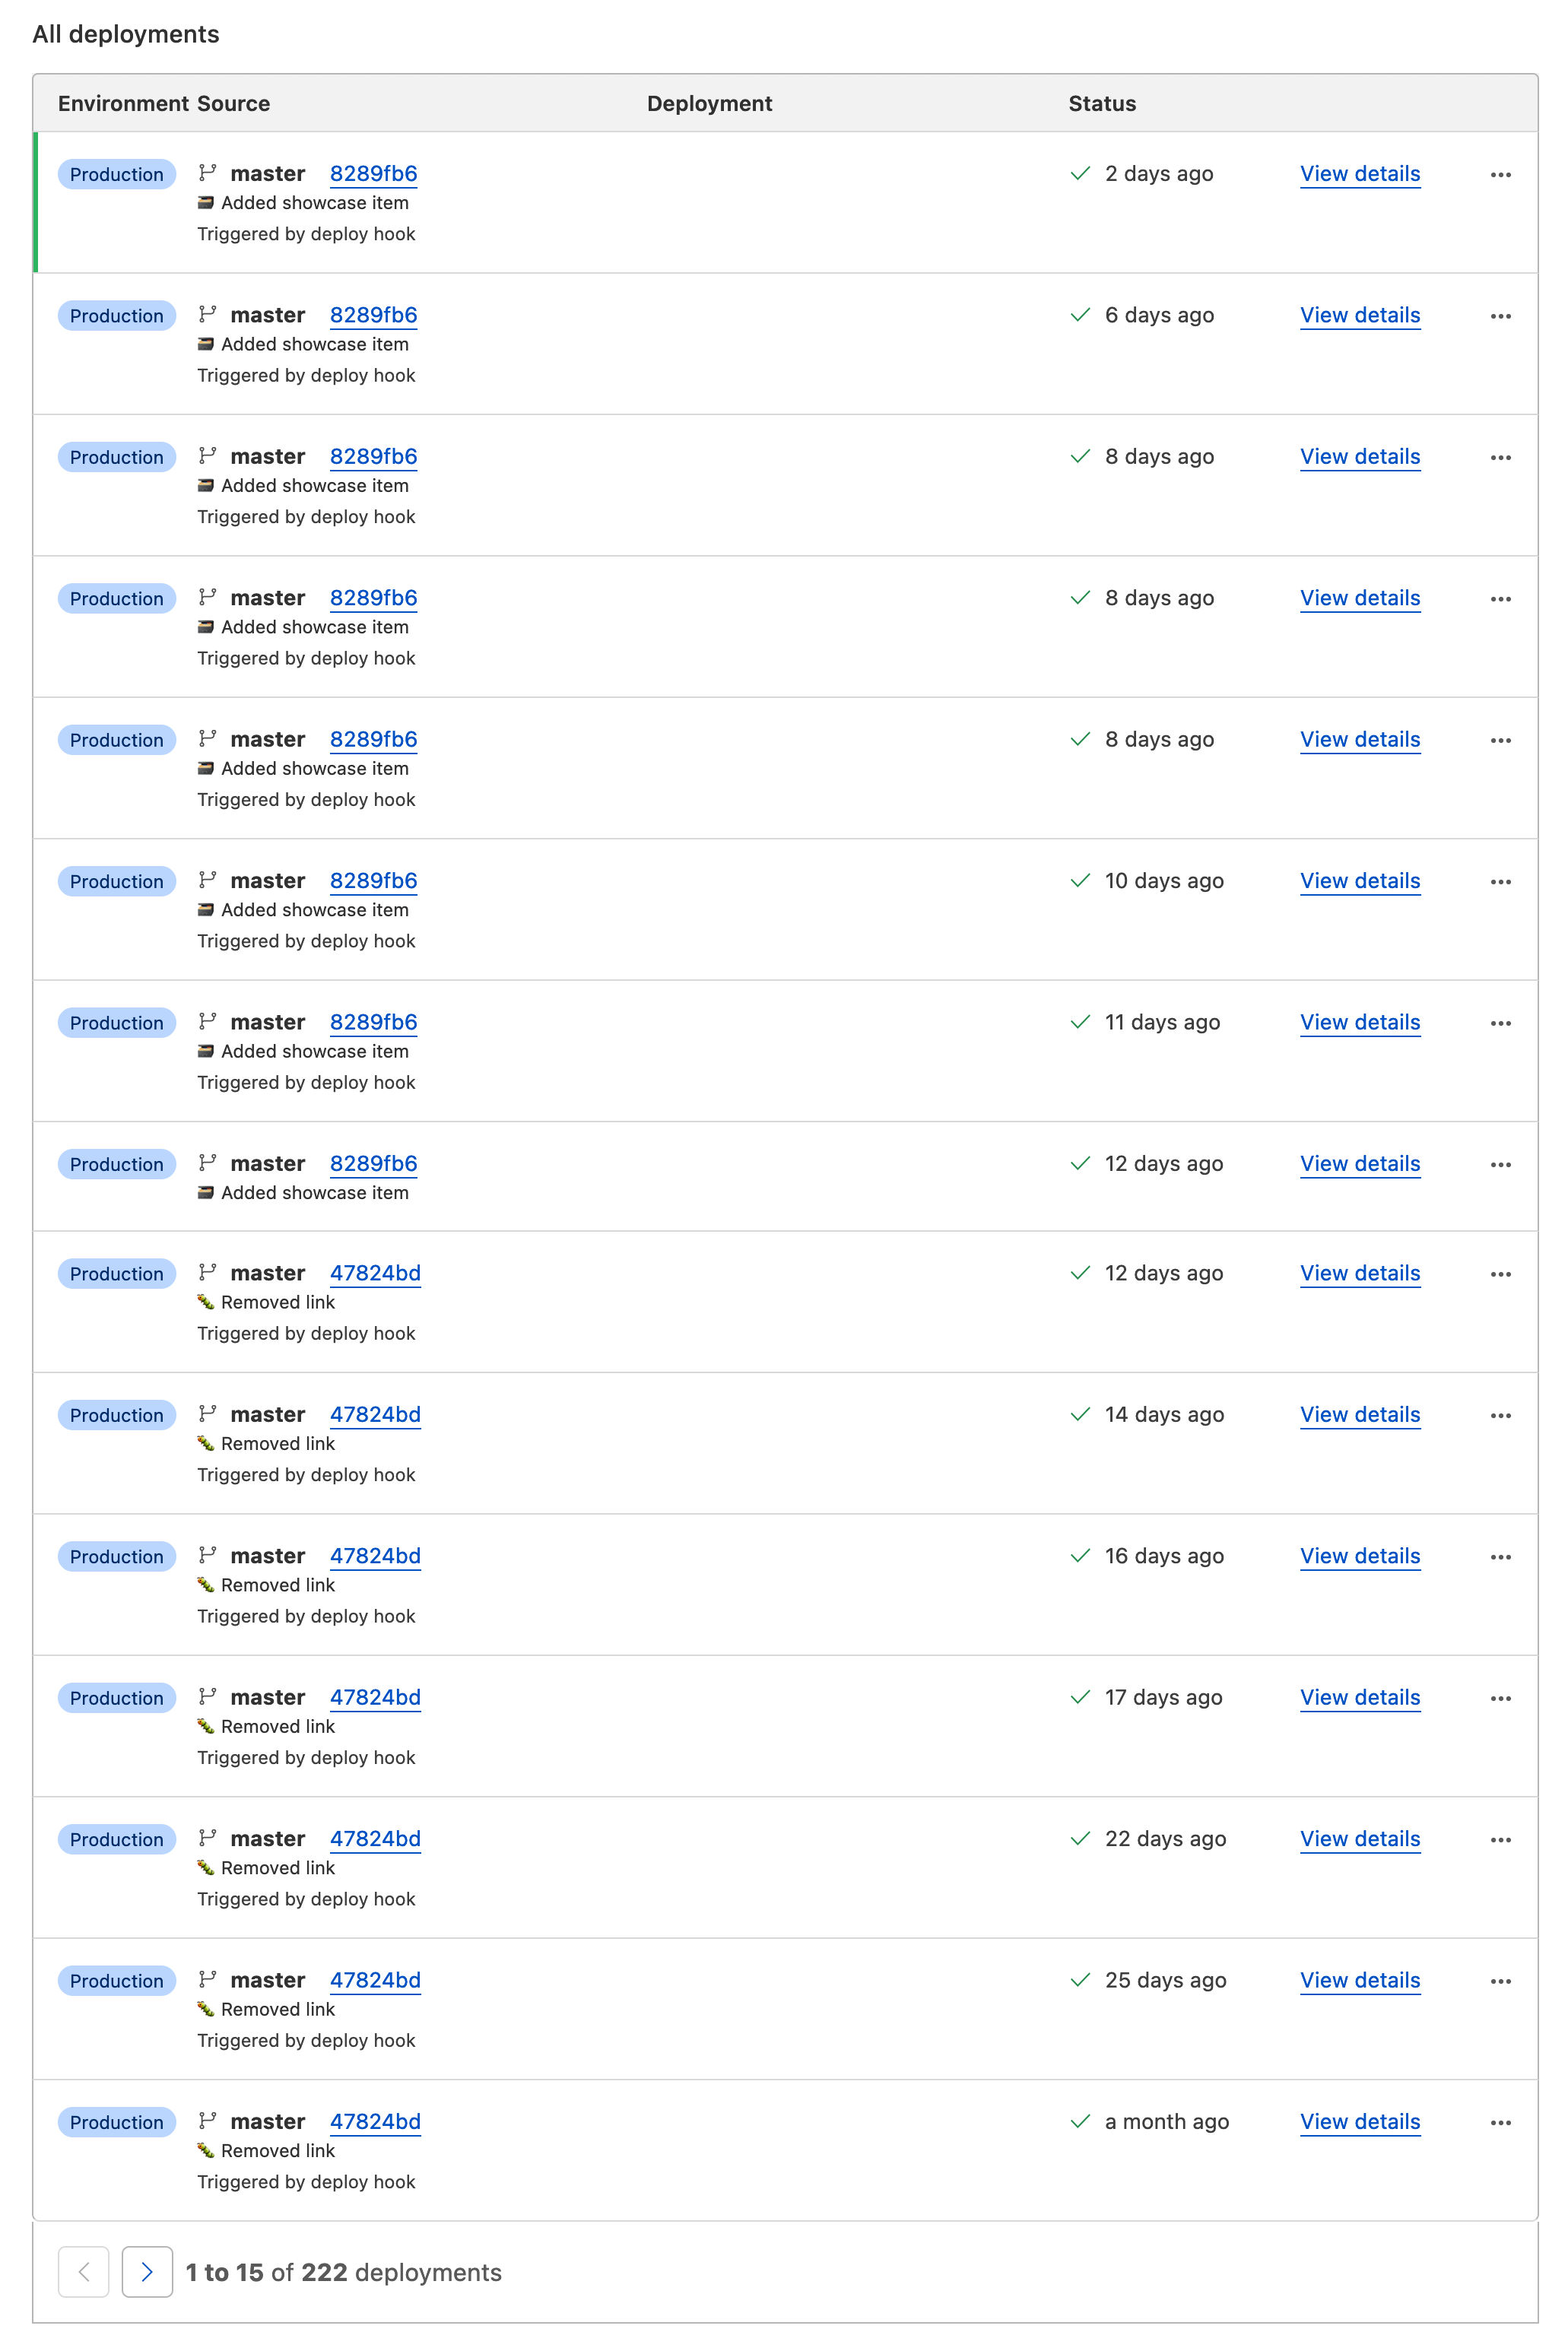Open options menu for the 16 days ago deployment
This screenshot has height=2351, width=1568.
point(1500,1557)
